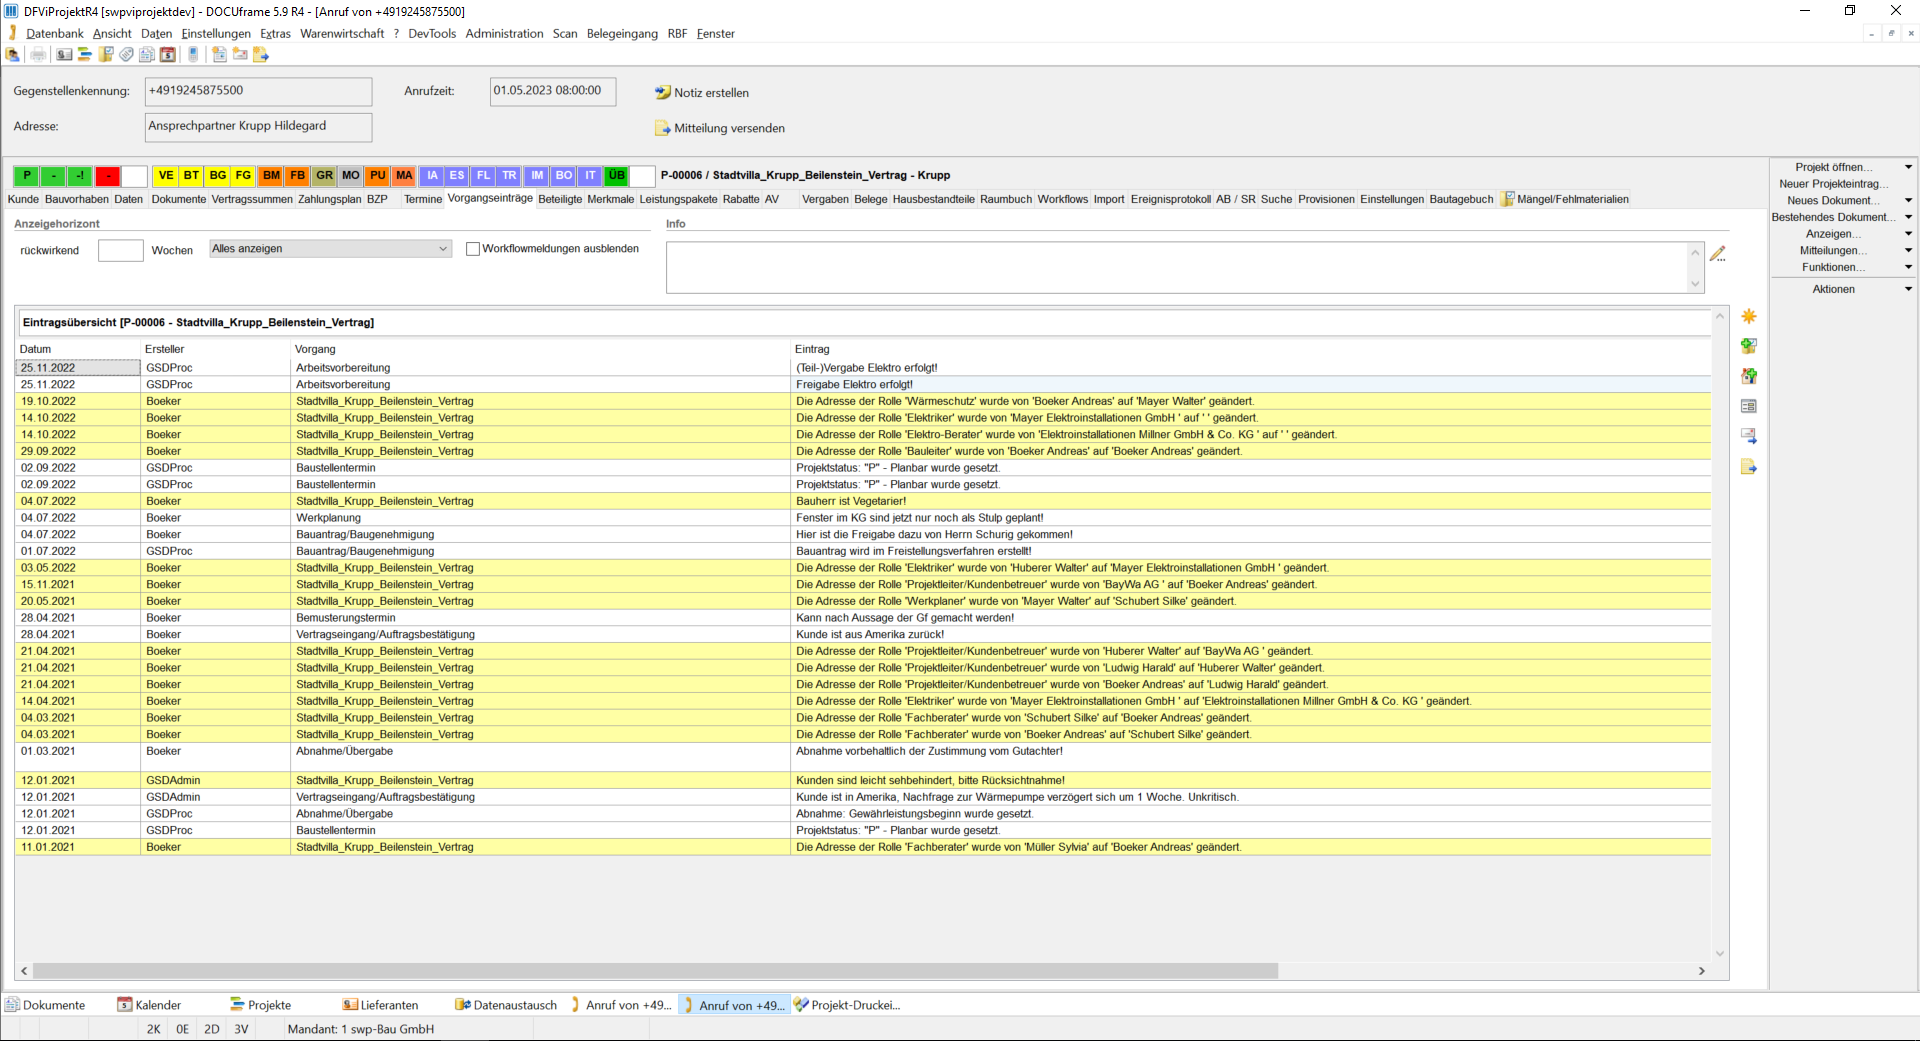Select the row 'Freigabe Elektro erfolgt!'
Viewport: 1920px width, 1041px height.
pos(863,384)
